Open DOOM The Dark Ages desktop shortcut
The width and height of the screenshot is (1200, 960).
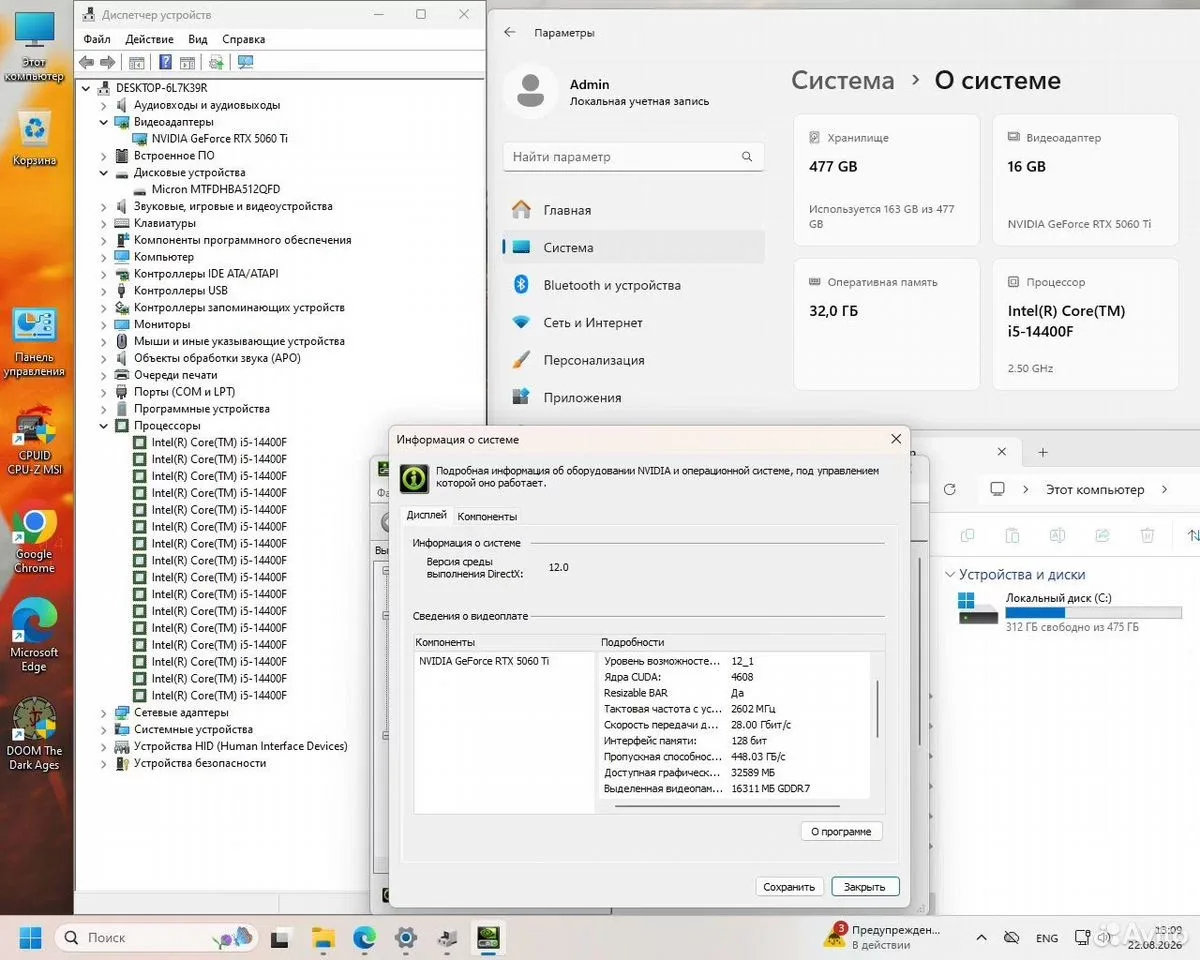point(34,733)
